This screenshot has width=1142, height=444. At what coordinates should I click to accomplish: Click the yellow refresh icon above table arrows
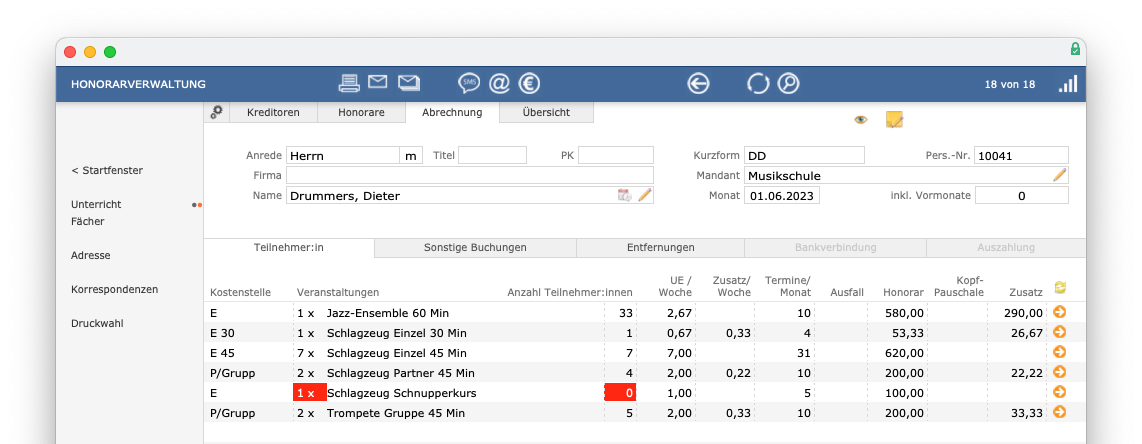1060,288
